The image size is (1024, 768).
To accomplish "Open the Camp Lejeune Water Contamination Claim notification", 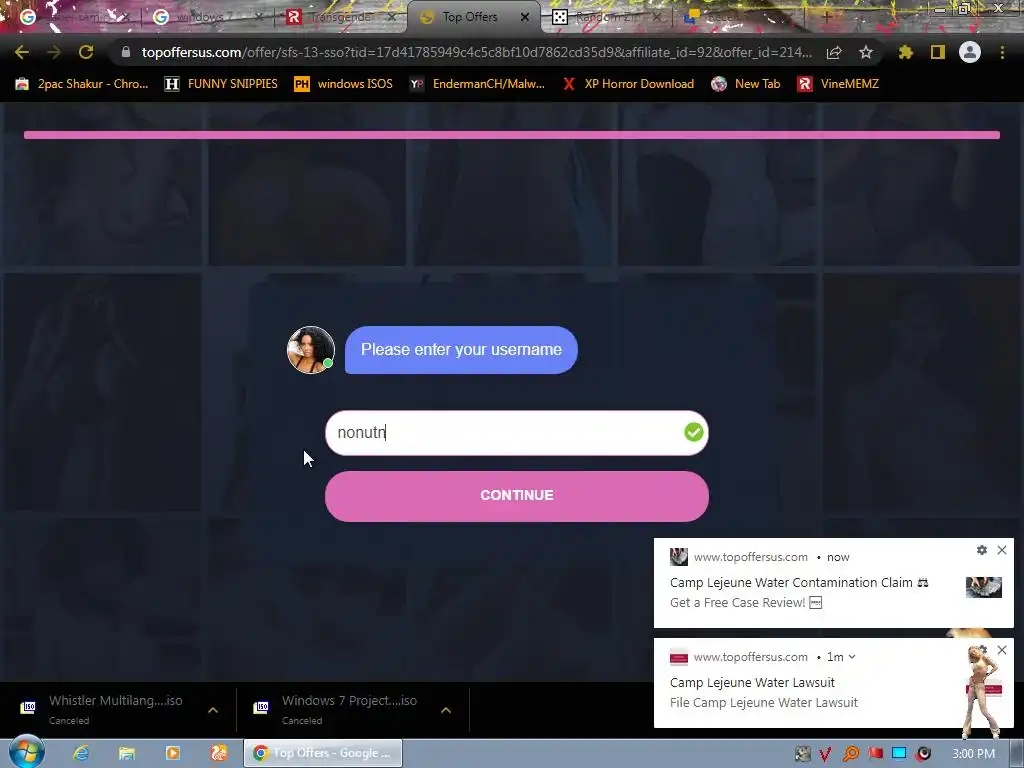I will coord(834,583).
